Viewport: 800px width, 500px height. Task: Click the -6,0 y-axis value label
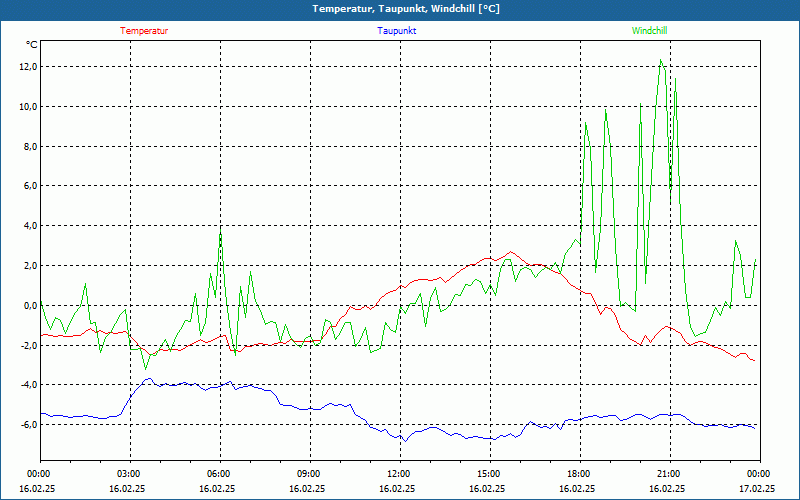(x=28, y=425)
